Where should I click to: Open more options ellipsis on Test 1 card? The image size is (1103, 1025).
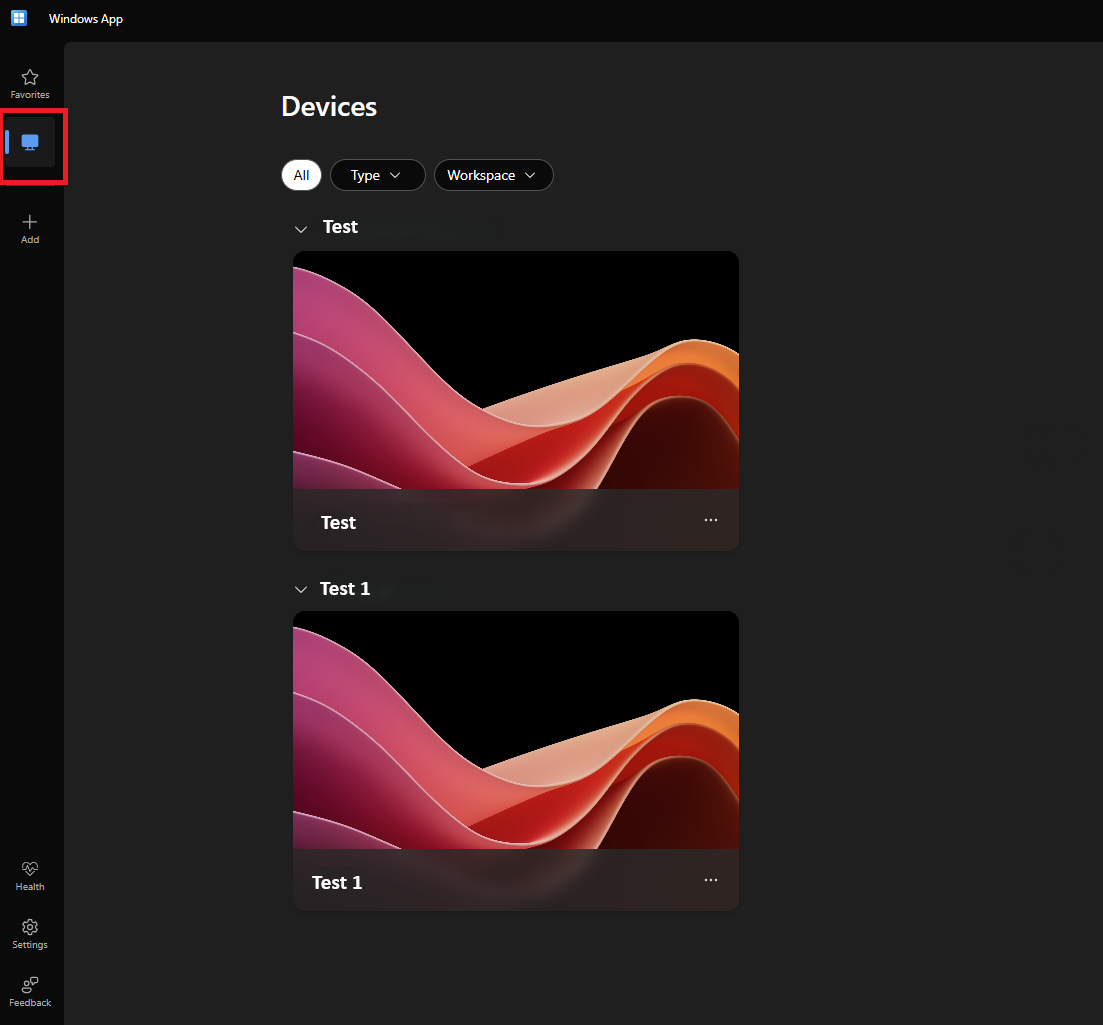point(711,880)
